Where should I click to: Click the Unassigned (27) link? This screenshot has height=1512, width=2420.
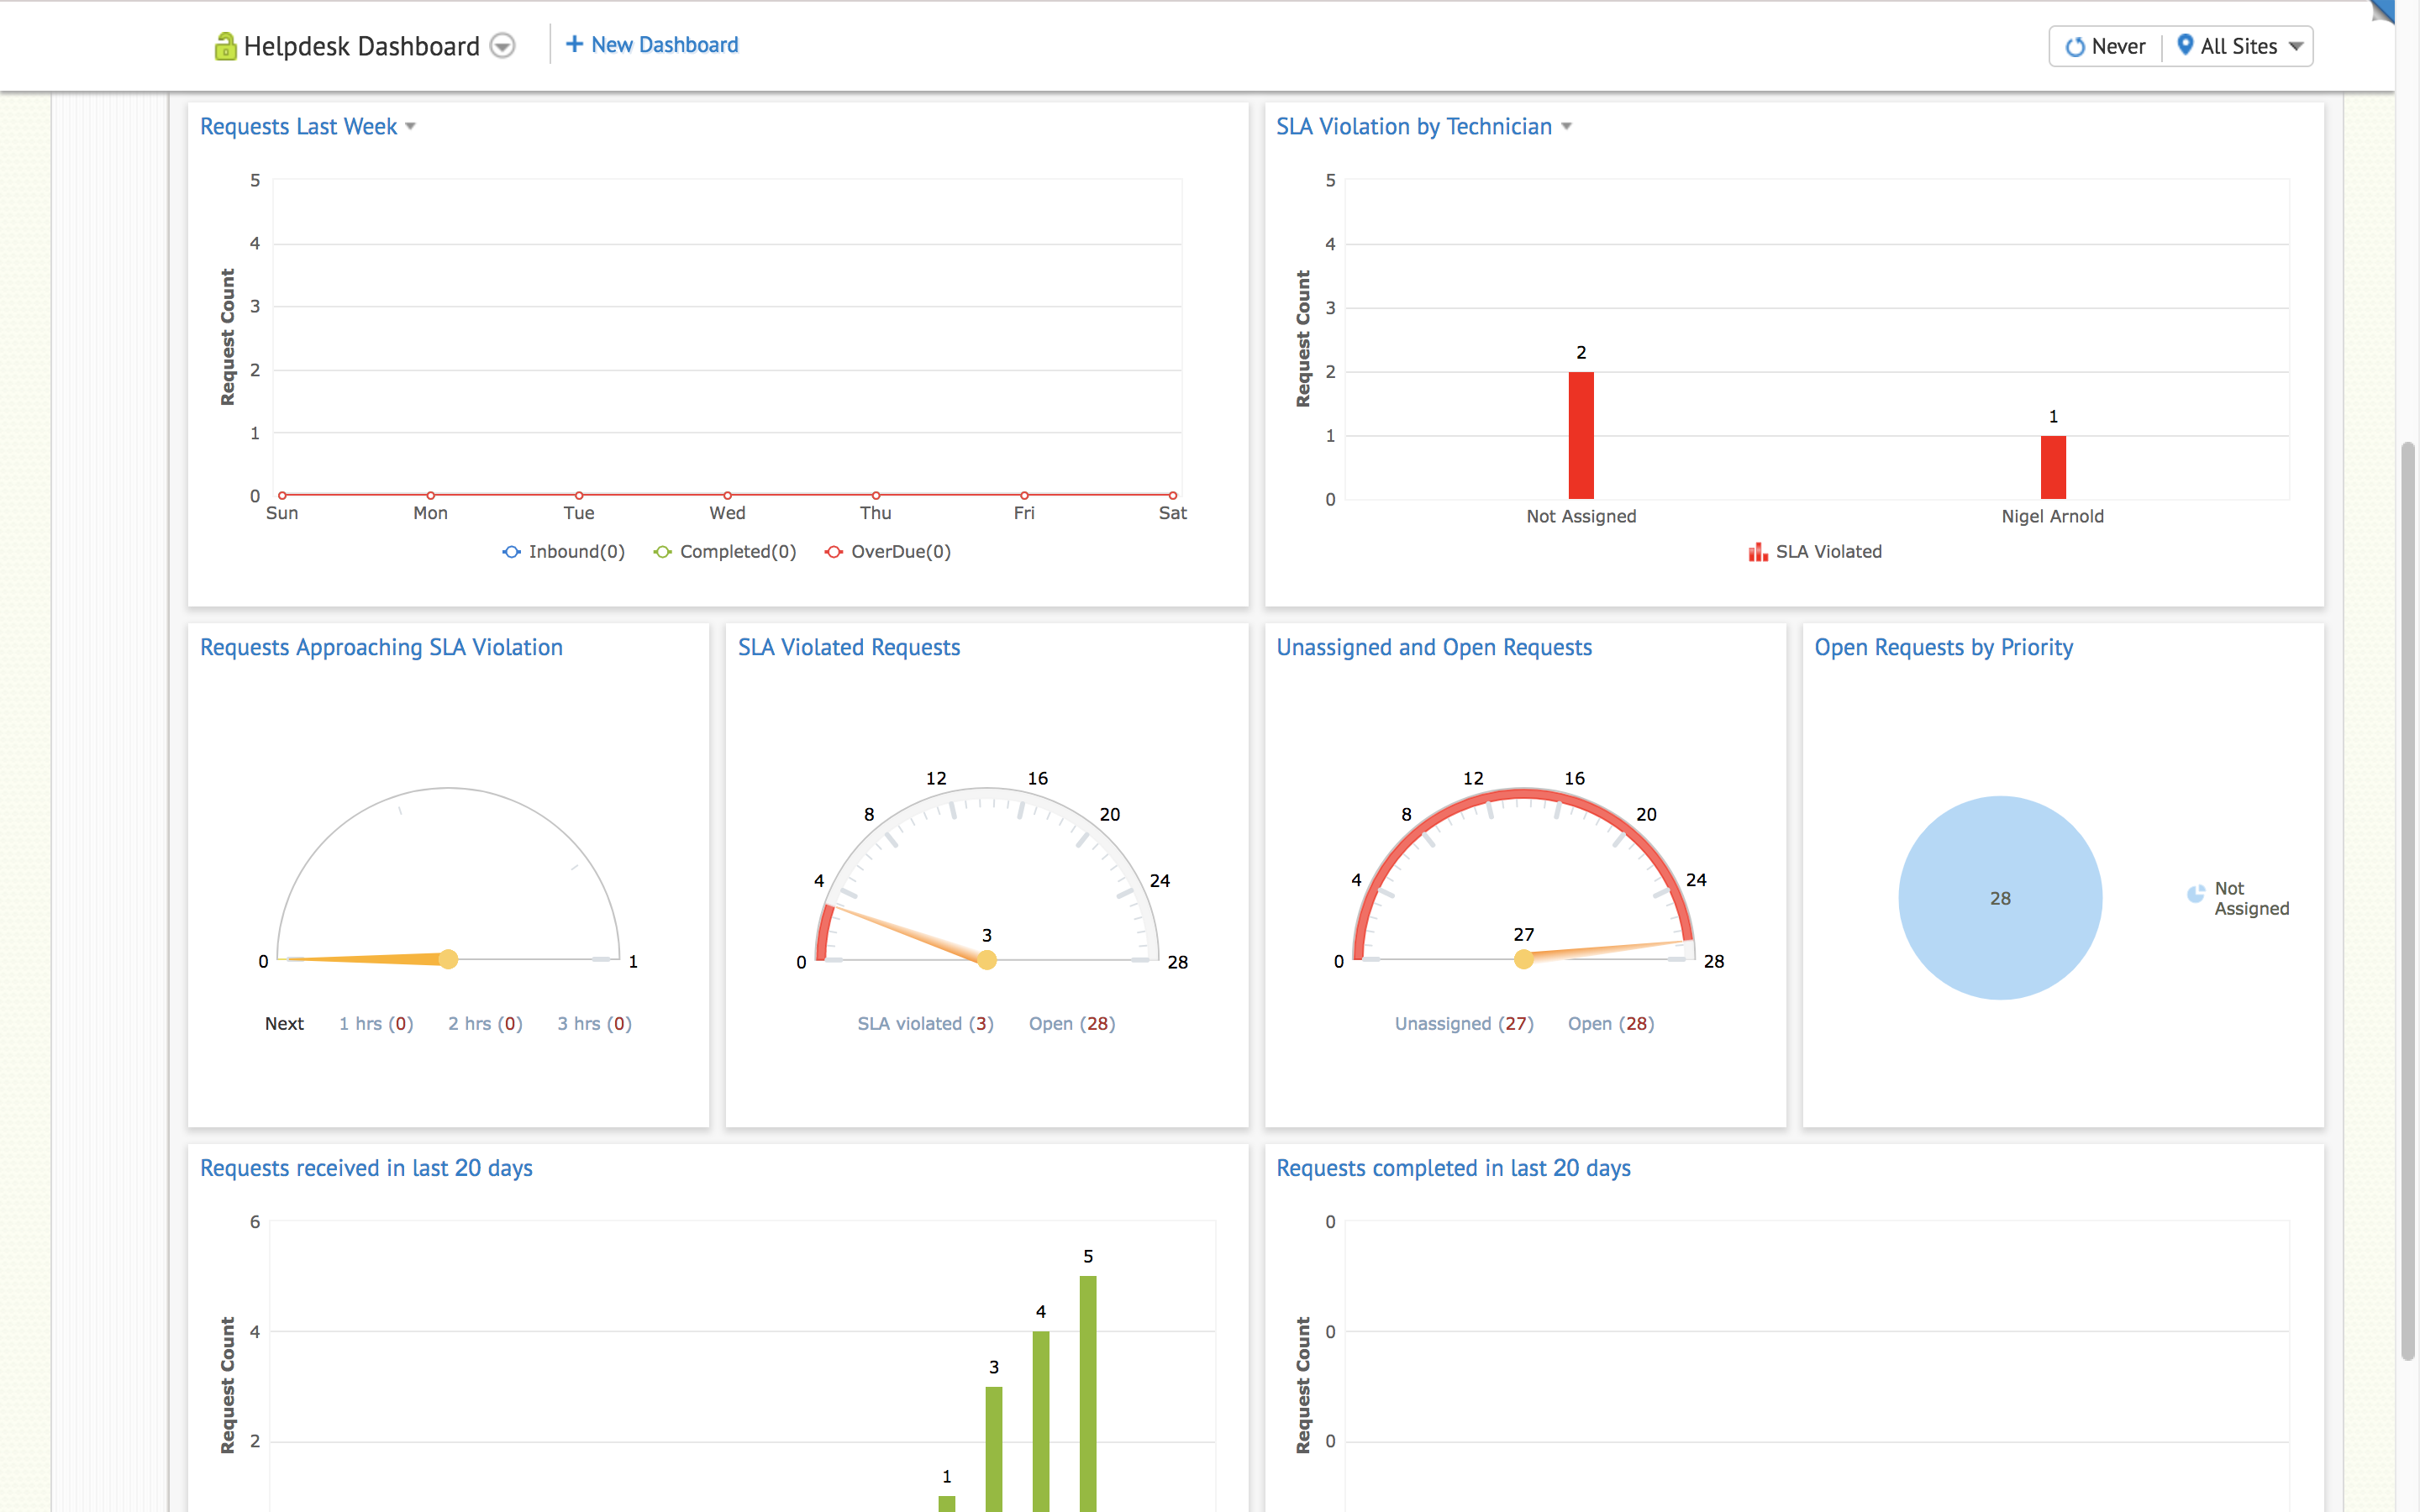point(1464,1023)
